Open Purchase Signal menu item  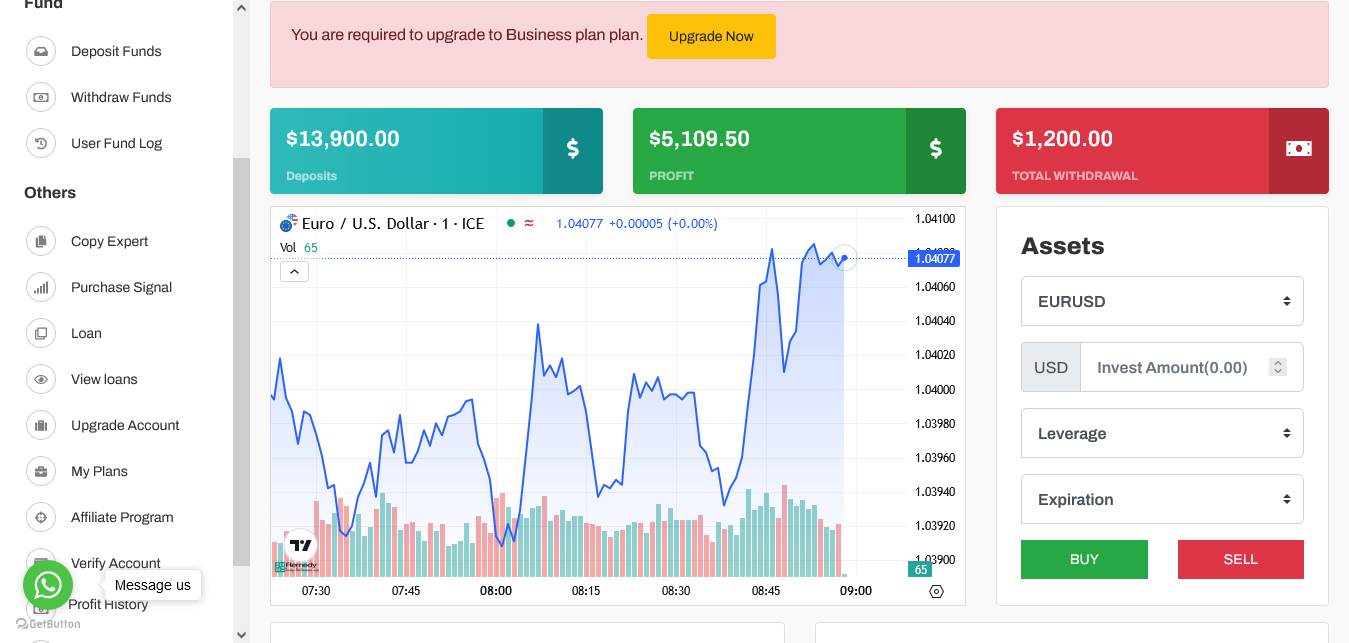121,287
